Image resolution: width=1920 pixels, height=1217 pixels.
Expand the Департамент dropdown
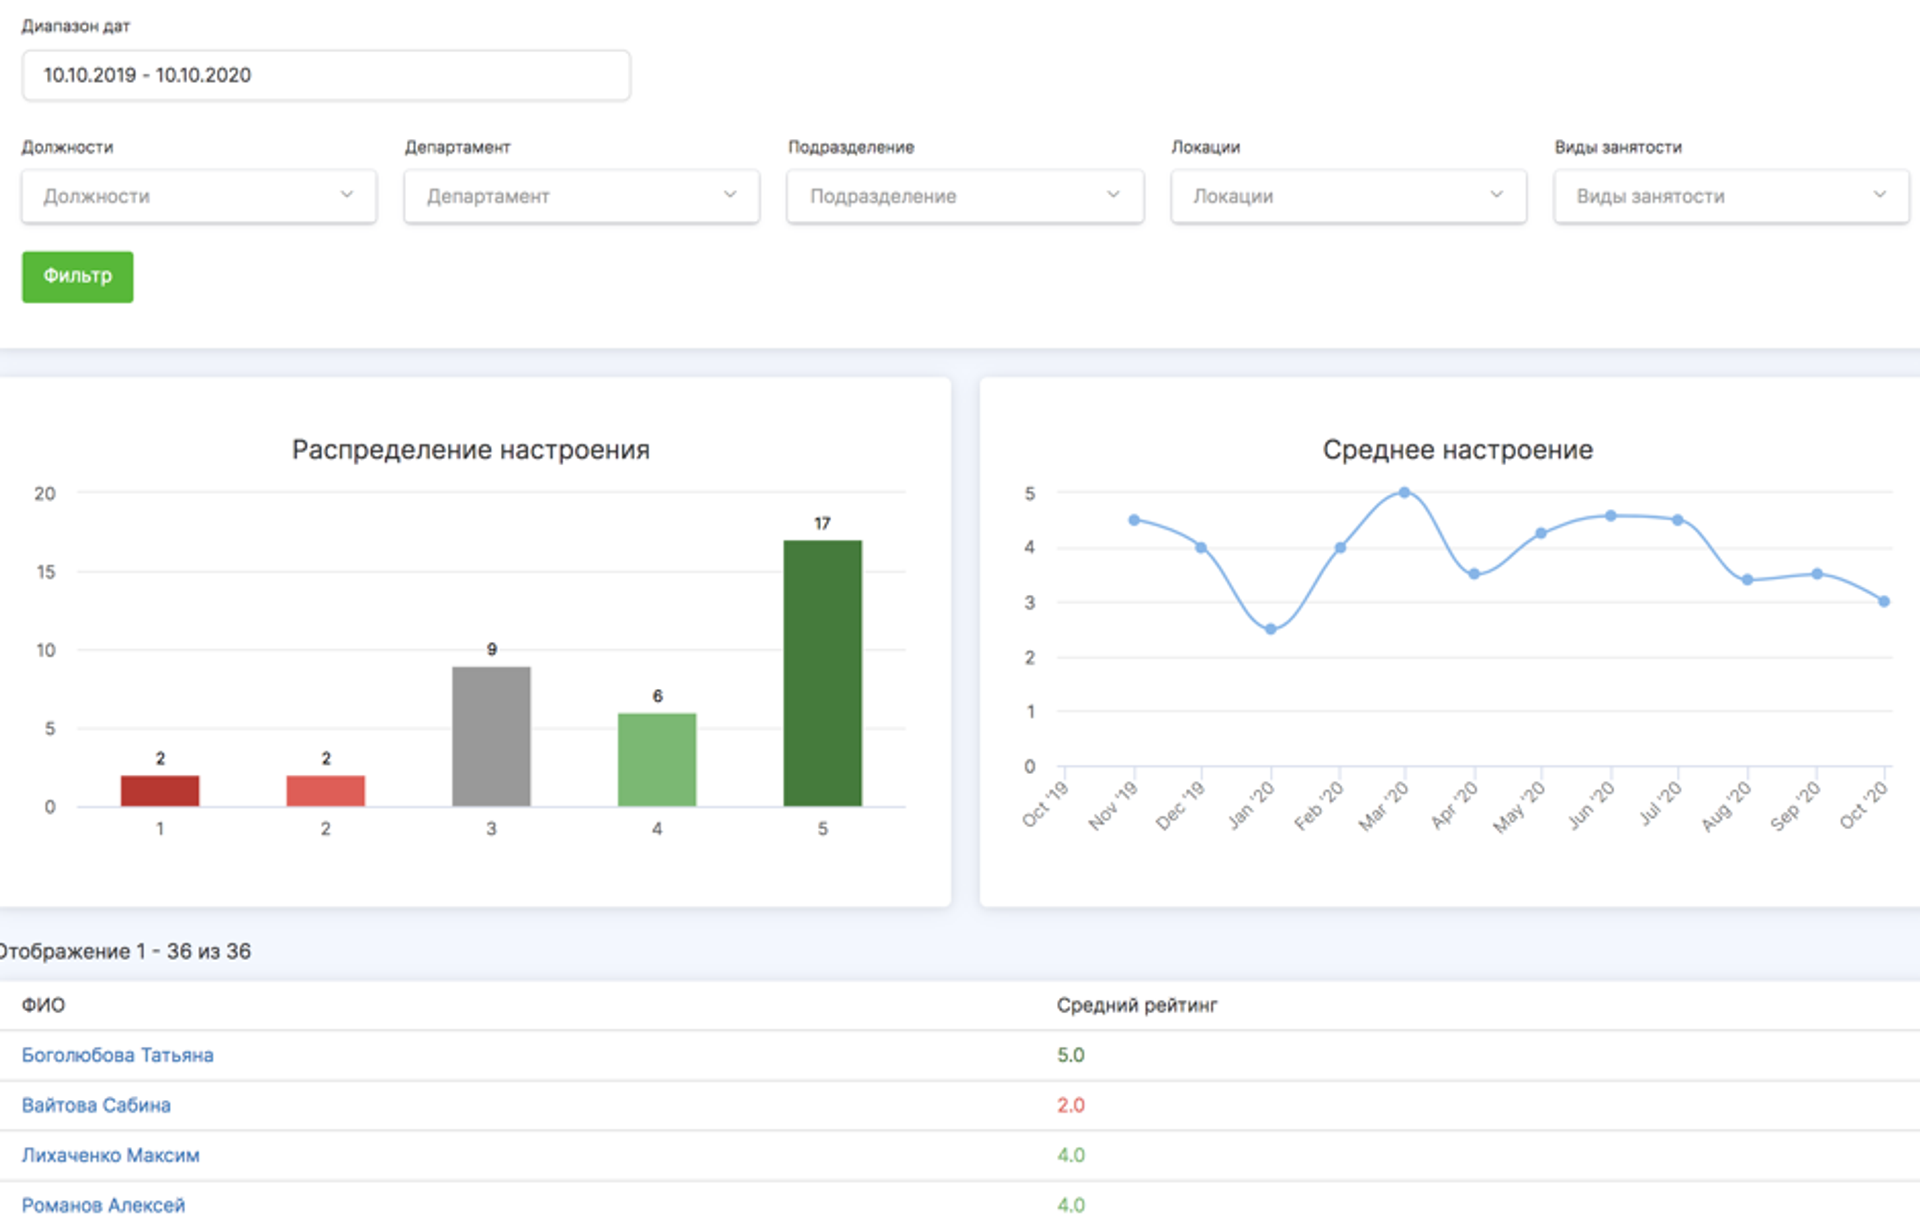pyautogui.click(x=582, y=196)
